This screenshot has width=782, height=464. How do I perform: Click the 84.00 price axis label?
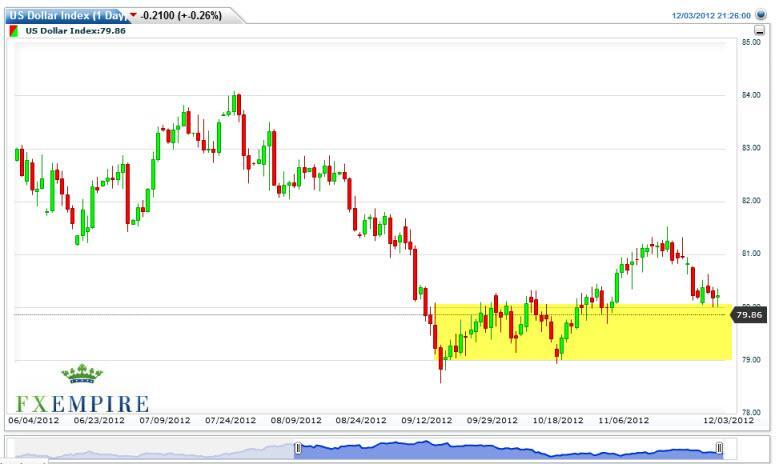tap(751, 95)
